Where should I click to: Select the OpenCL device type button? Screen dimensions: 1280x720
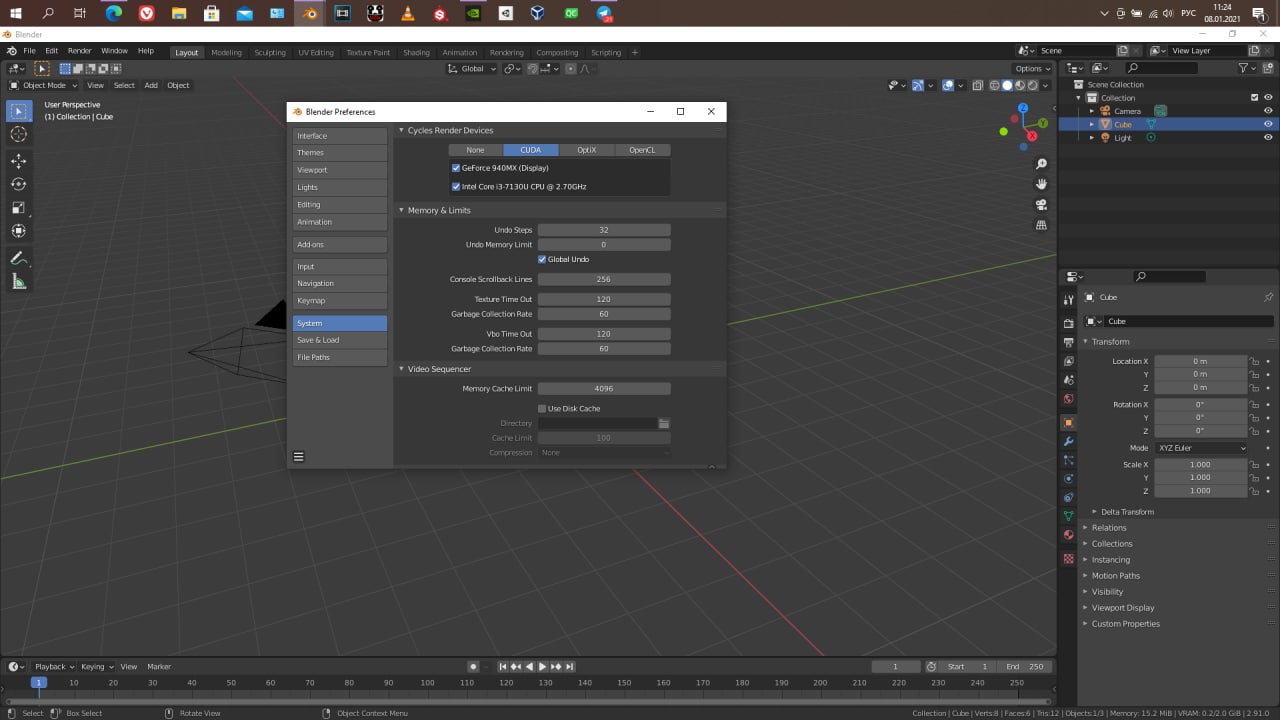point(642,150)
